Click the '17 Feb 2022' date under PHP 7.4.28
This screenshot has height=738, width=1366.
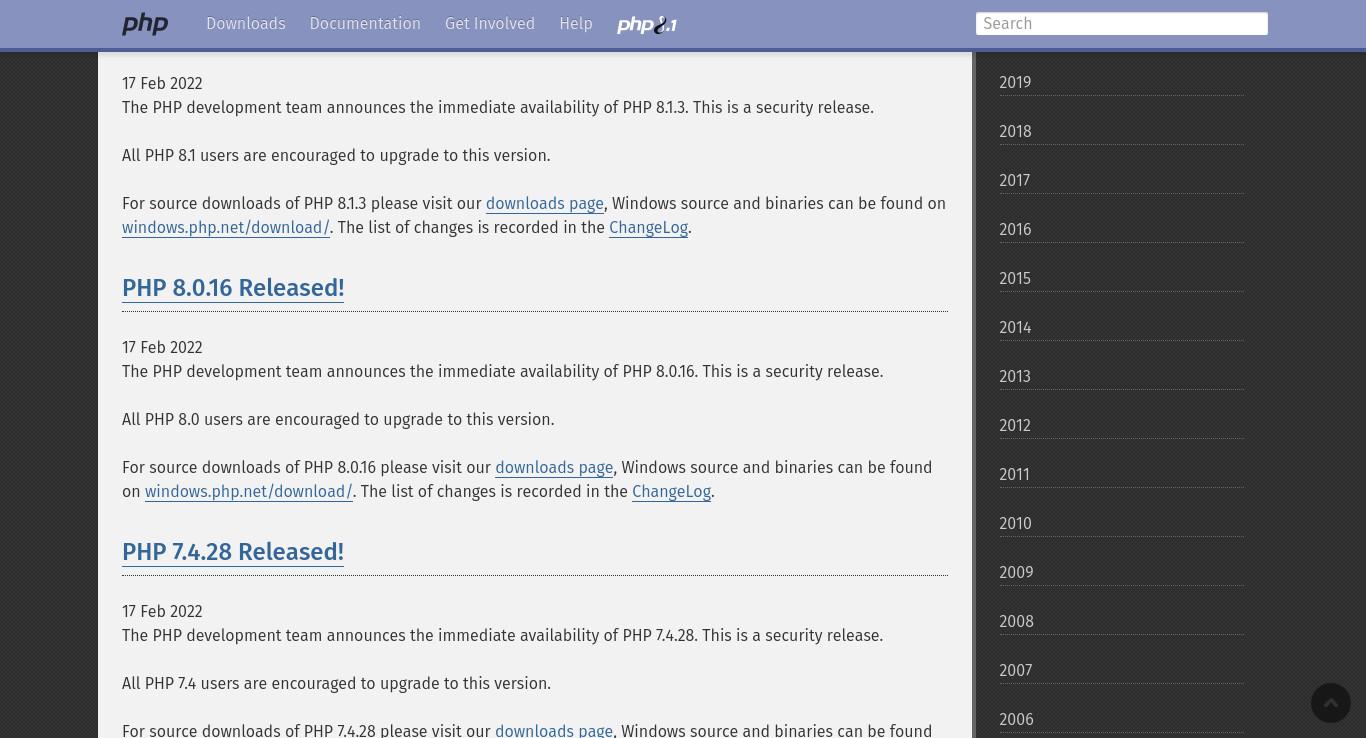(162, 612)
